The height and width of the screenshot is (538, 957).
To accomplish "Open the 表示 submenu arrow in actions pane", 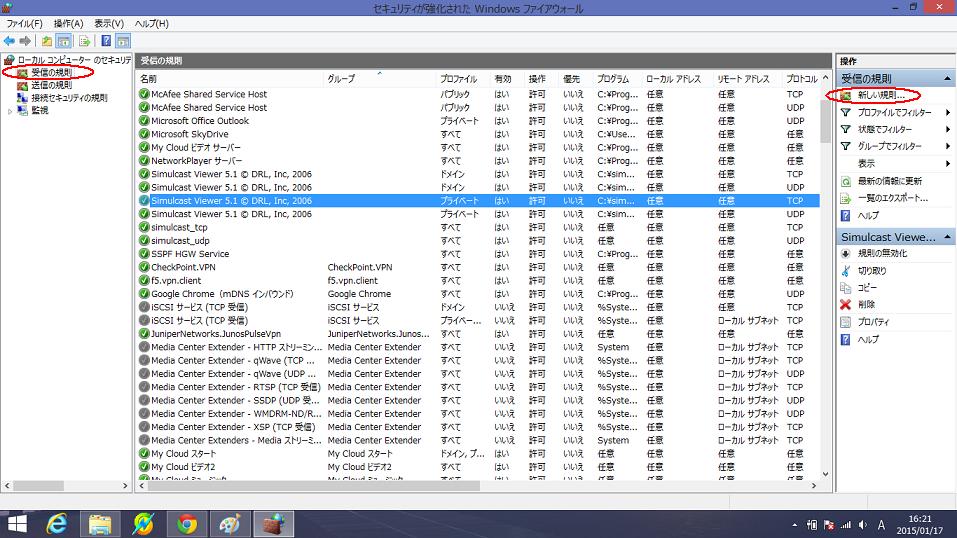I will [948, 164].
